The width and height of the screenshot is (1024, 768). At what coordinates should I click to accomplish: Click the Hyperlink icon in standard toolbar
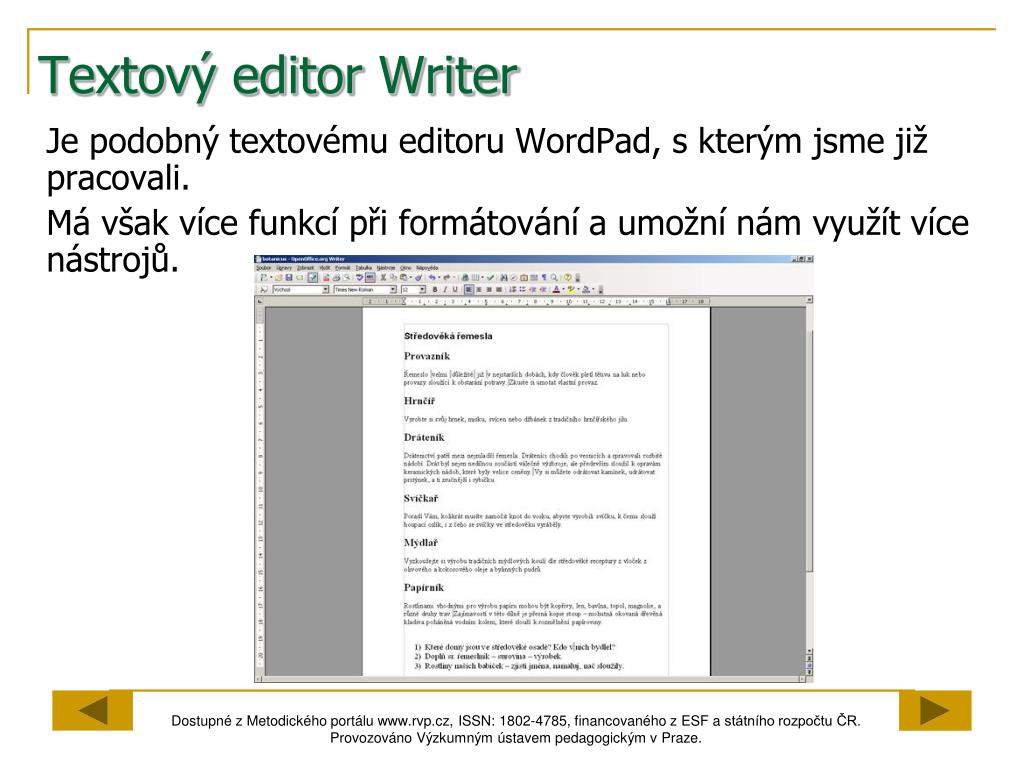[465, 277]
